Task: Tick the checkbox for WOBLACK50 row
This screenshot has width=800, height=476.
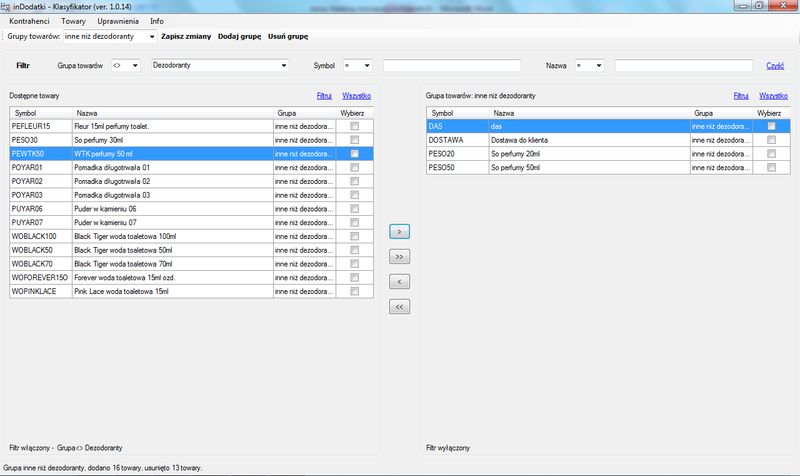Action: [x=355, y=250]
